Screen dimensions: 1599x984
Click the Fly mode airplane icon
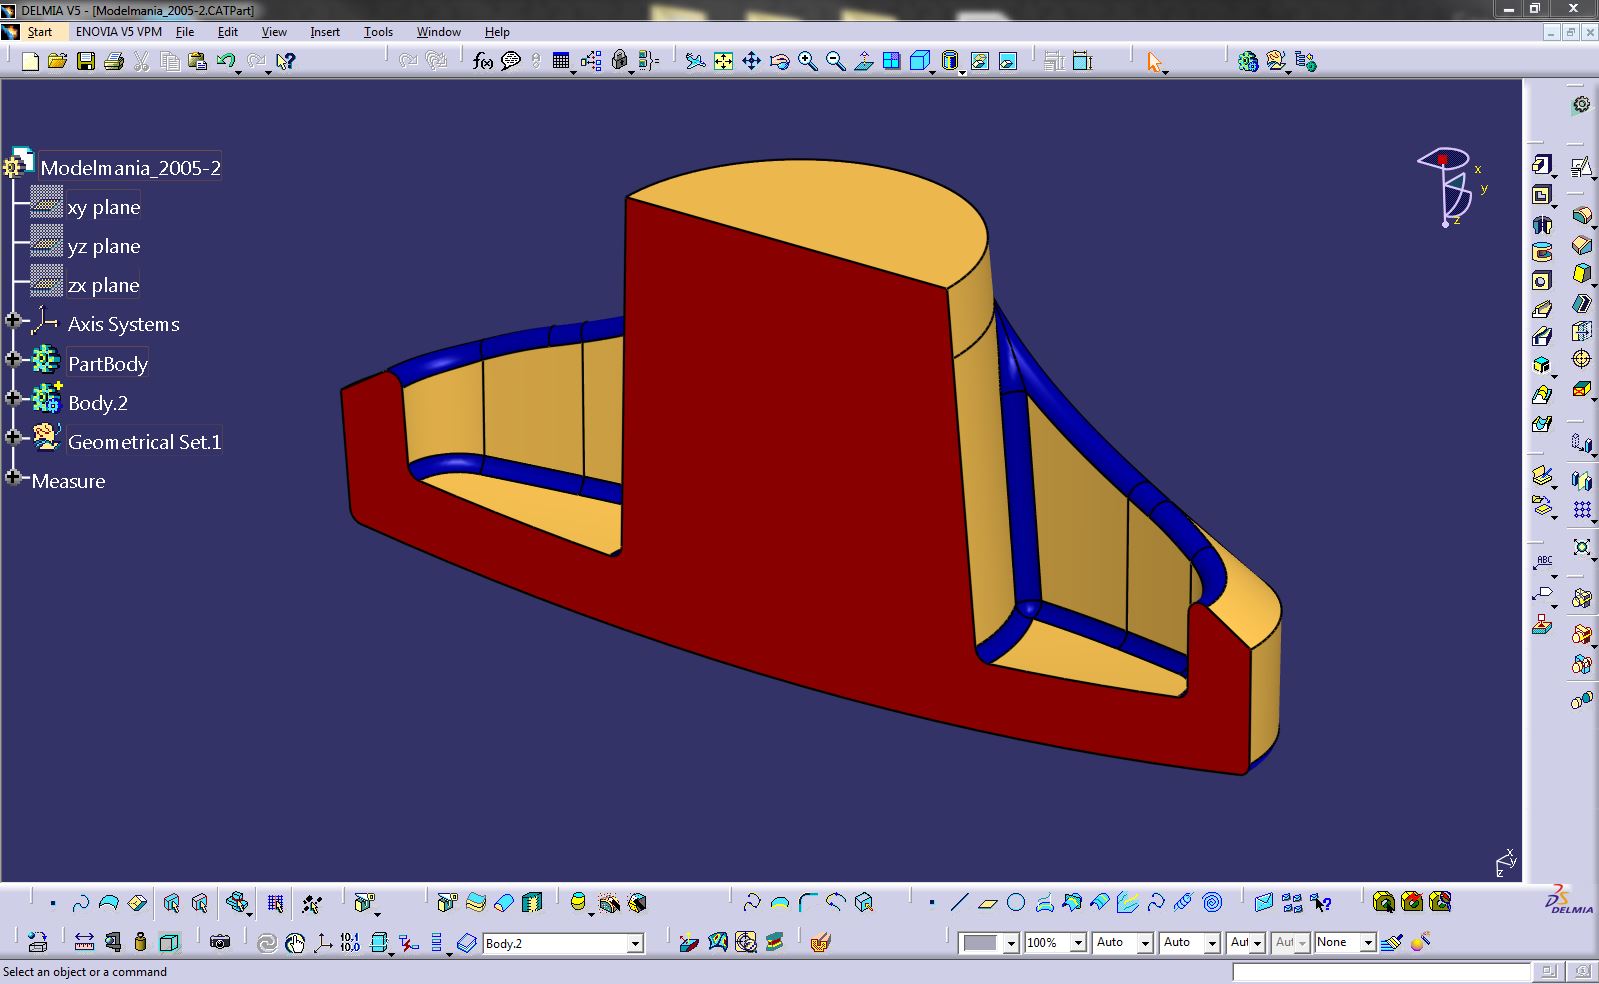coord(695,62)
